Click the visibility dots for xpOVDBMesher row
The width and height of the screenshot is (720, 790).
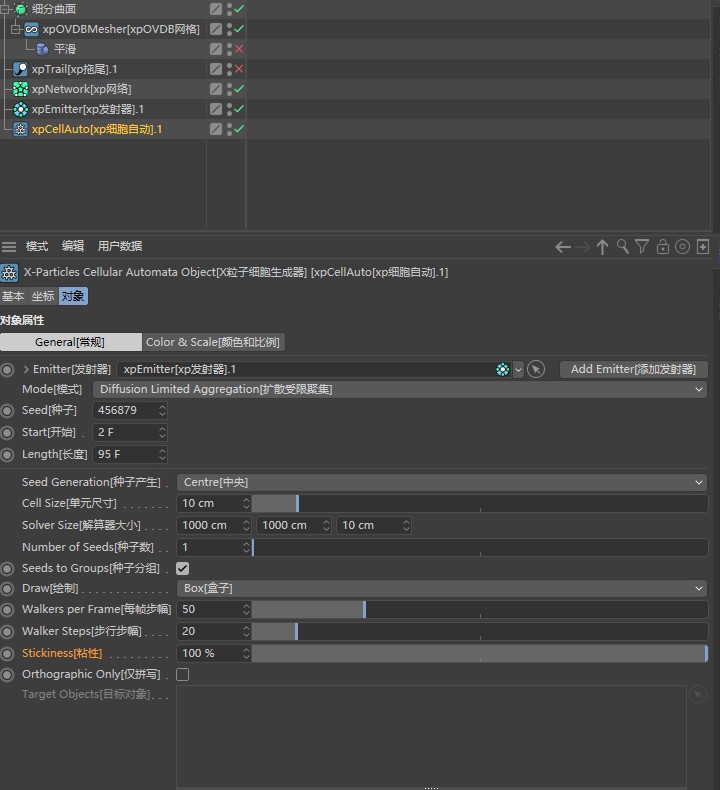229,29
